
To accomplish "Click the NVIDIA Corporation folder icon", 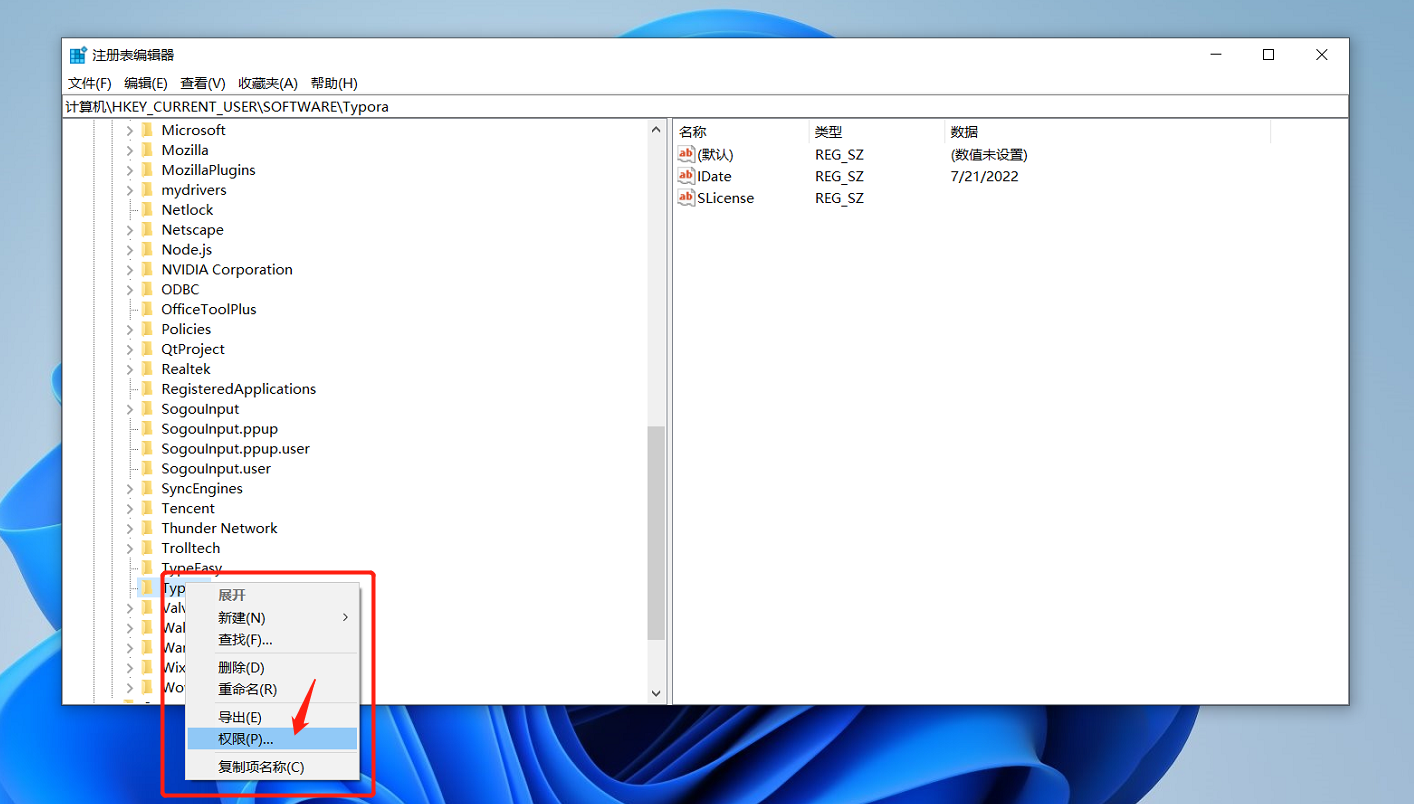I will 147,270.
